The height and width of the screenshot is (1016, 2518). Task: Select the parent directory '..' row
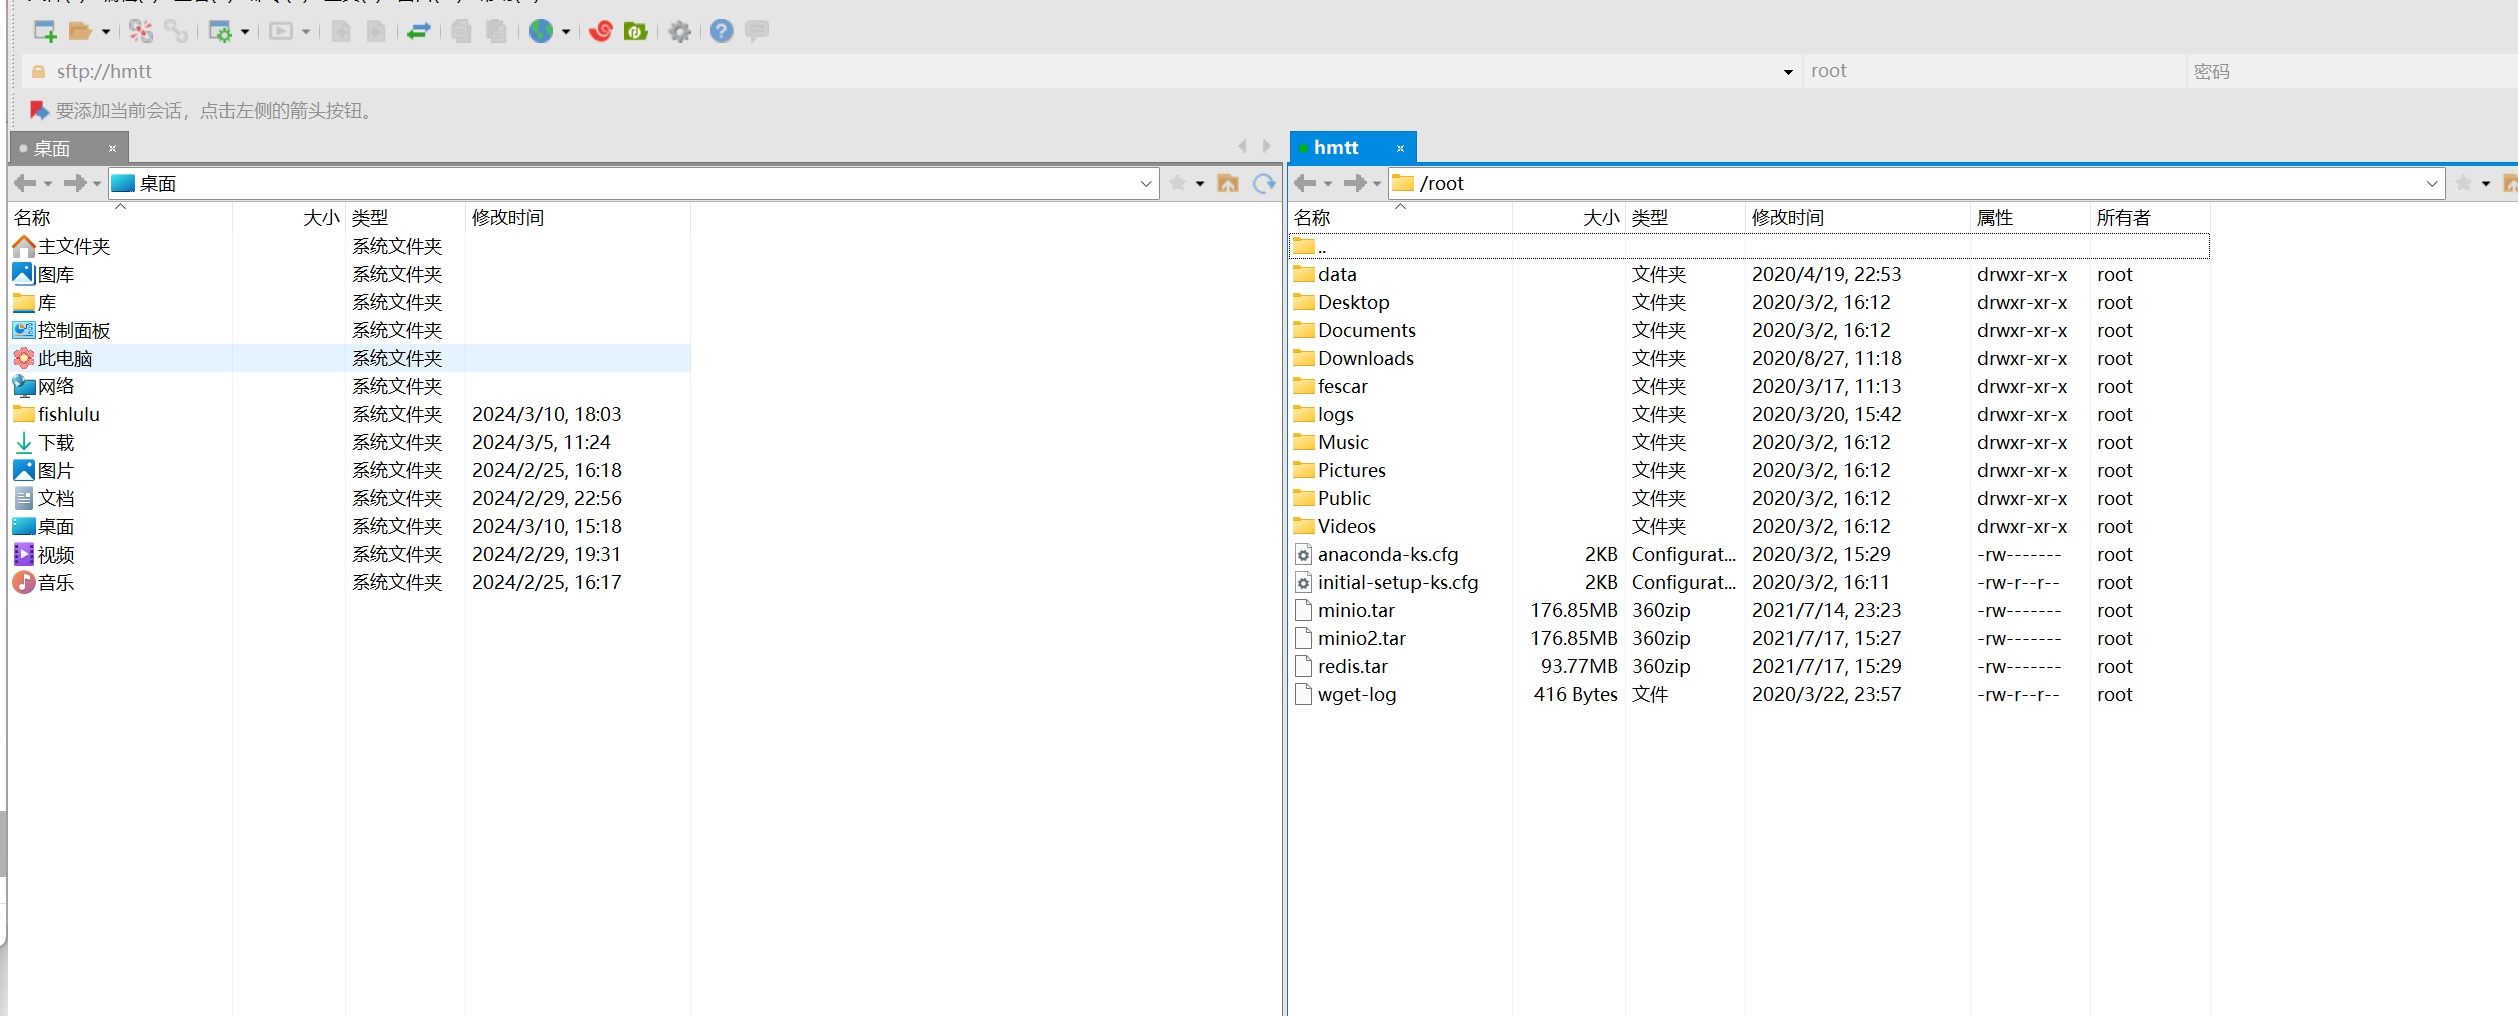coord(1749,246)
